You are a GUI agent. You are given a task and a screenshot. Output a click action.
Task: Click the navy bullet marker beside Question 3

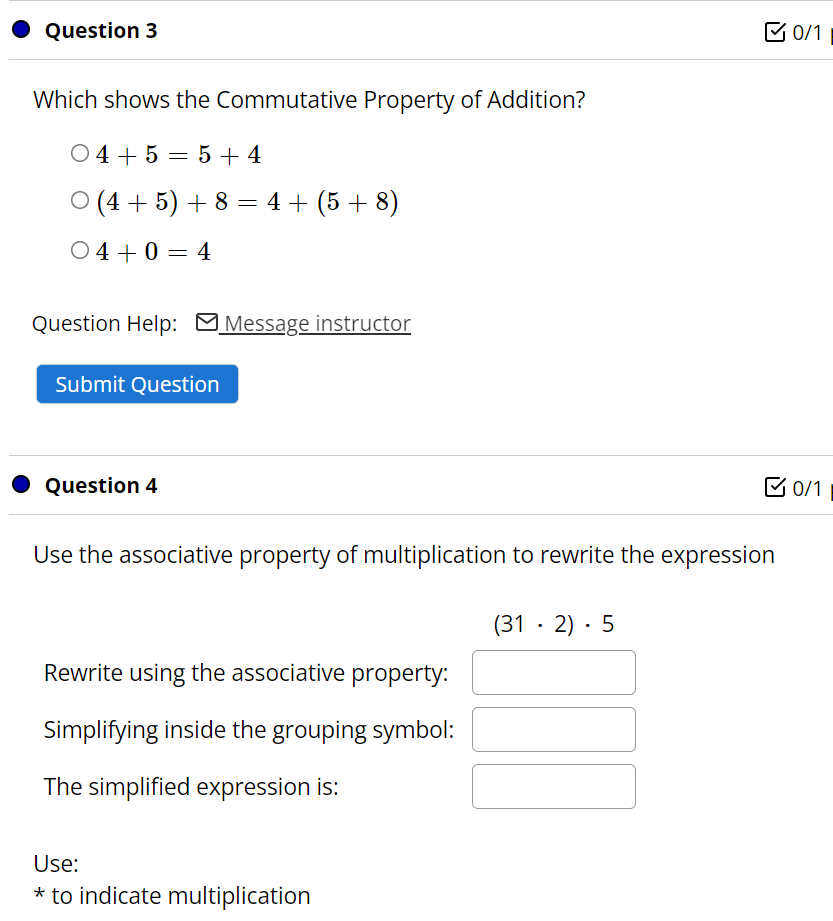[x=18, y=30]
